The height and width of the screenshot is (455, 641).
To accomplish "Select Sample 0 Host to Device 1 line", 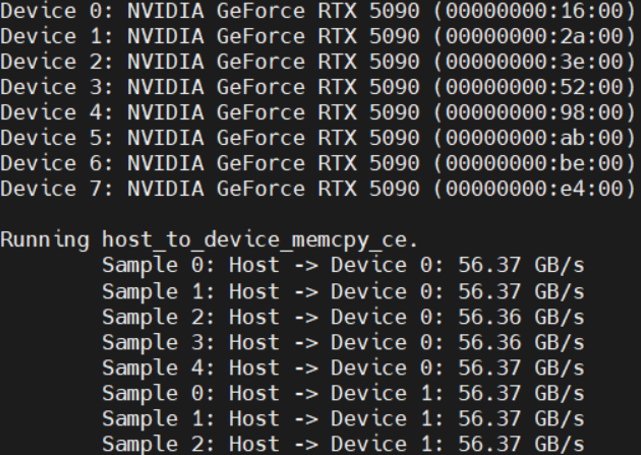I will tap(343, 393).
